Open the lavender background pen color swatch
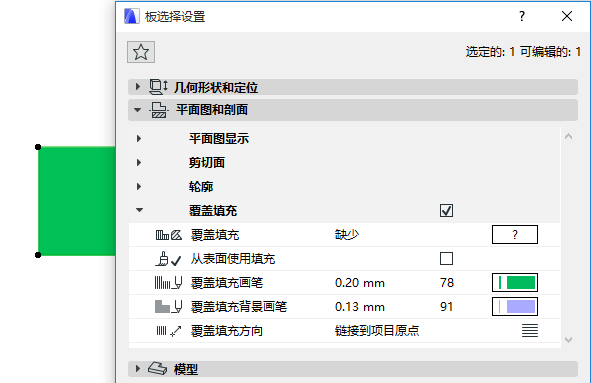Screen dimensions: 591x383 (x=514, y=306)
